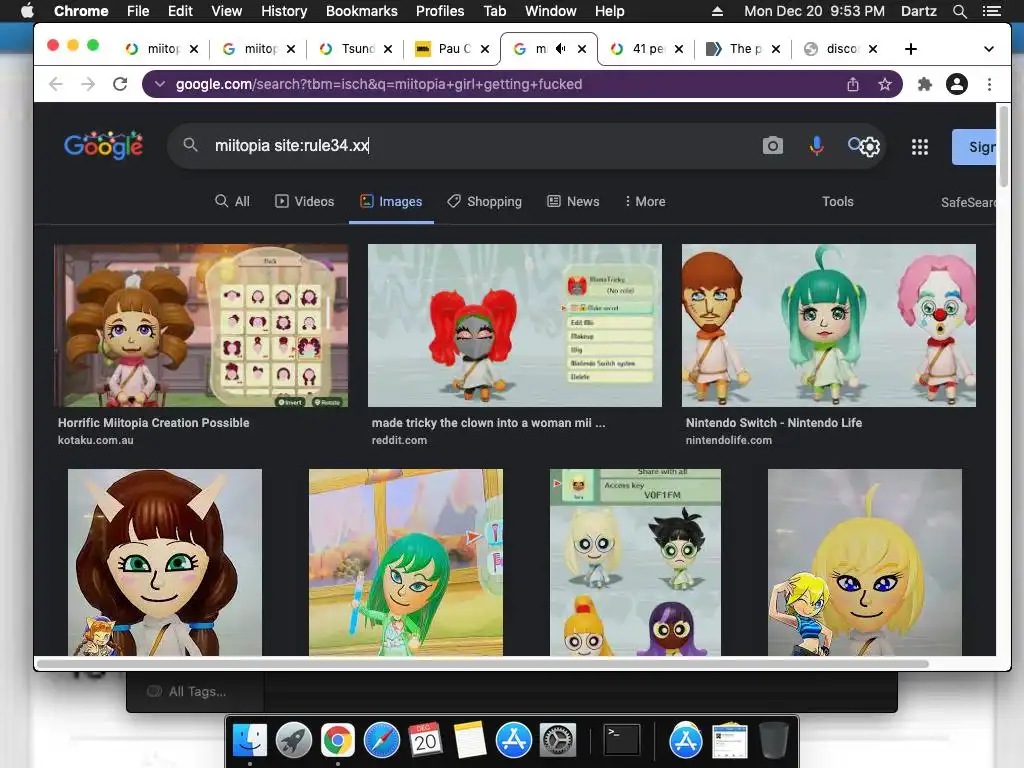
Task: Open the Google apps grid
Action: (x=920, y=146)
